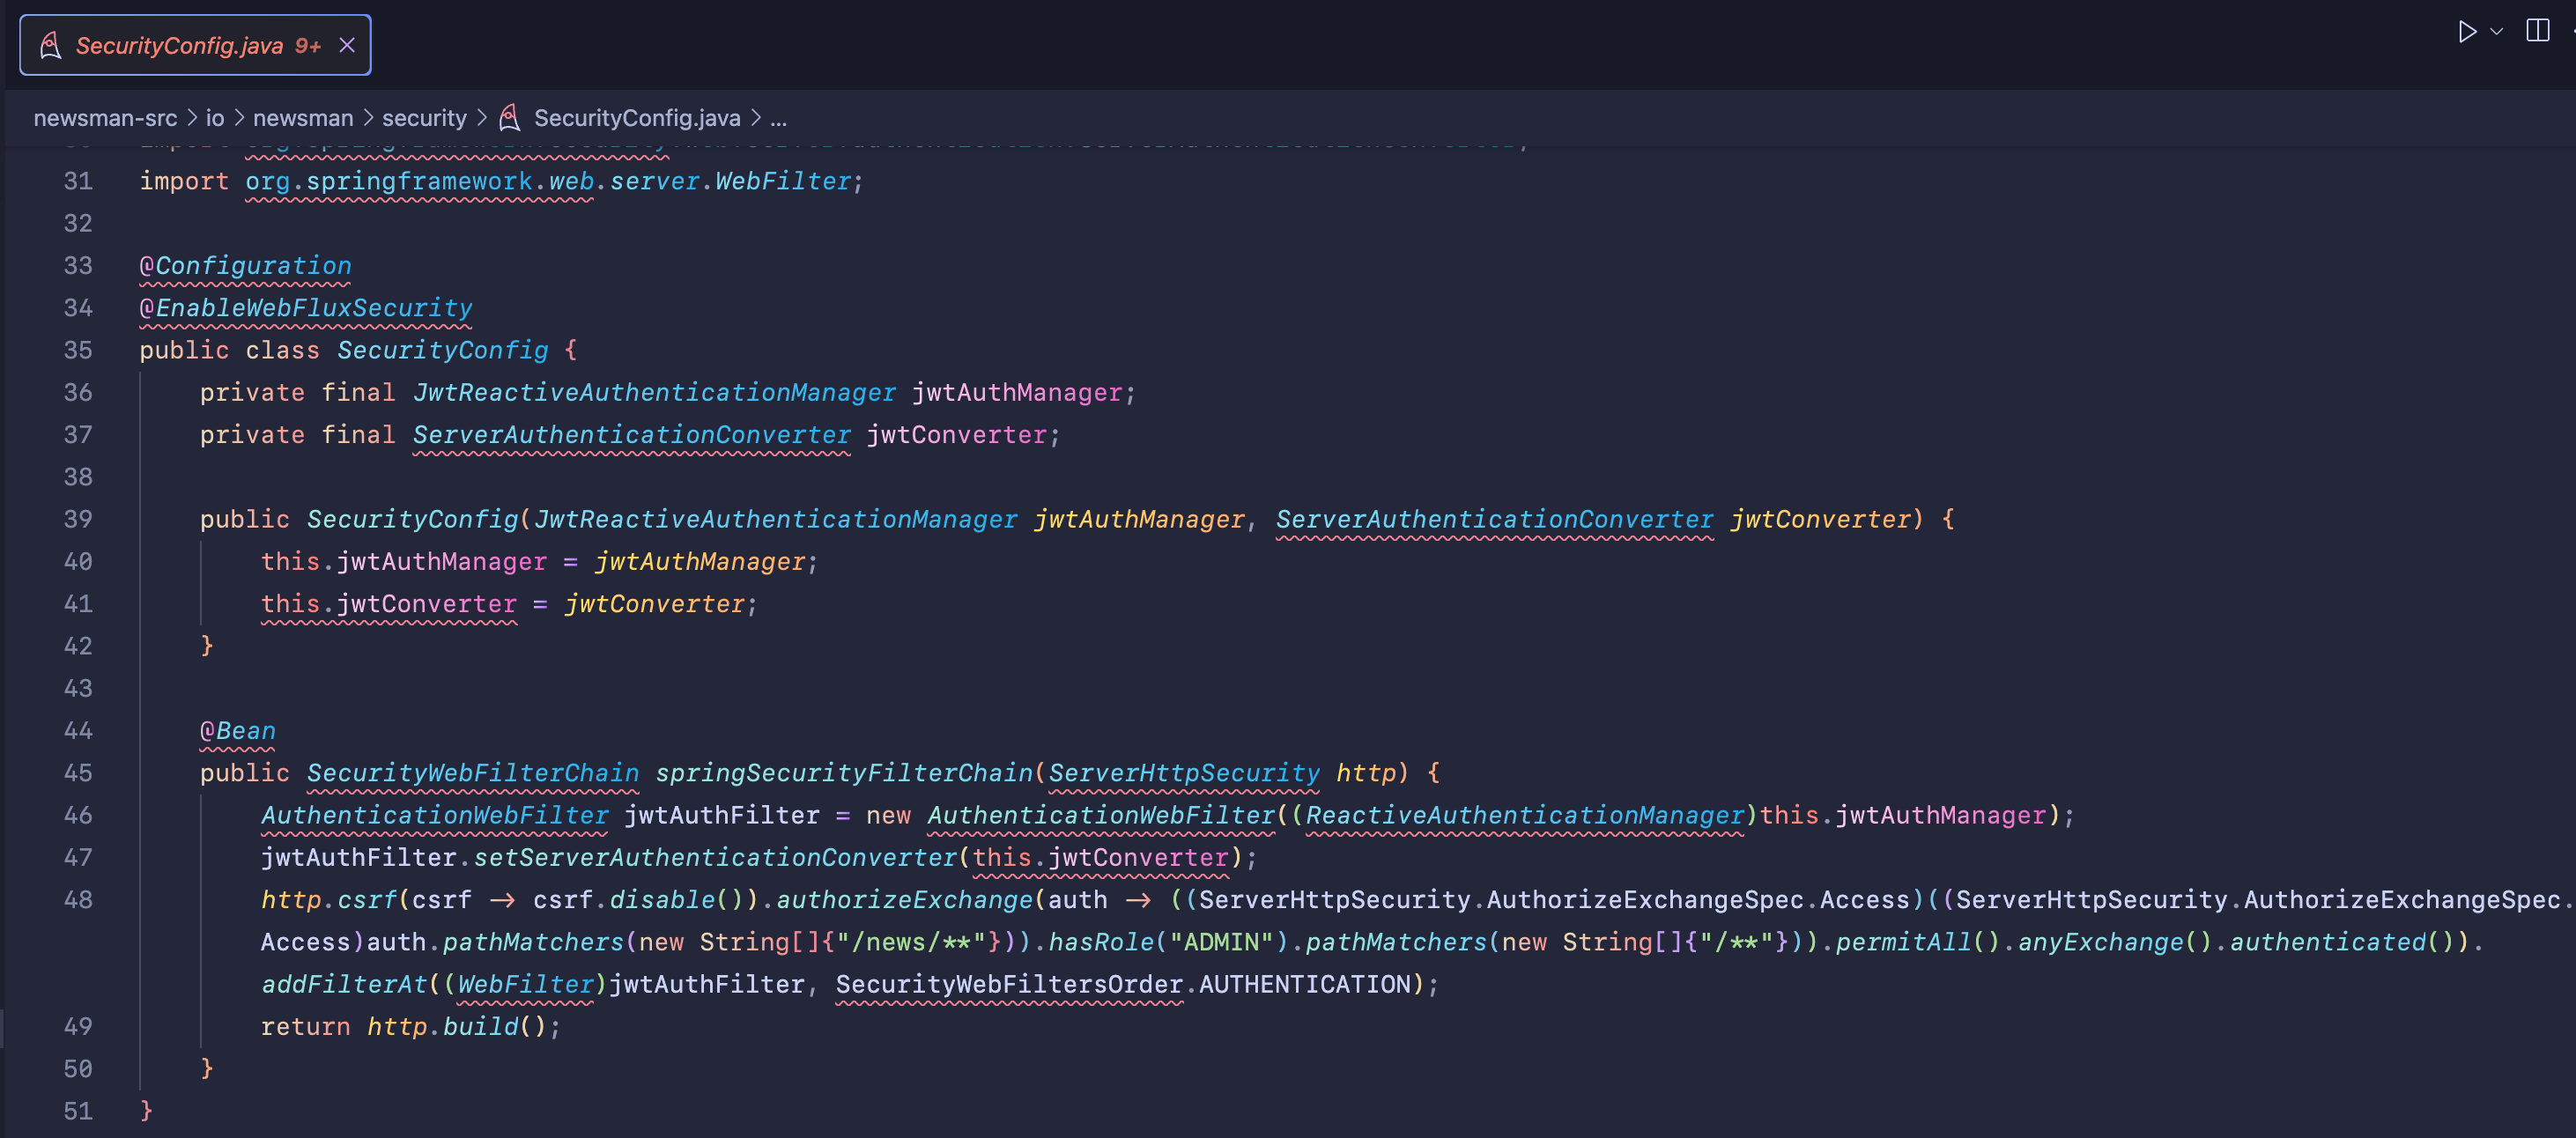
Task: Open the run options dropdown arrow
Action: [x=2496, y=32]
